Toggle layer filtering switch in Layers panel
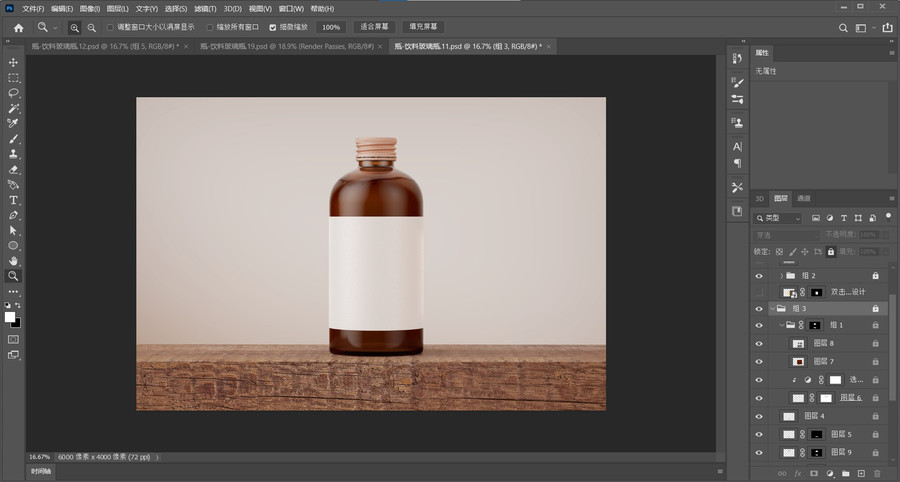 (x=889, y=217)
